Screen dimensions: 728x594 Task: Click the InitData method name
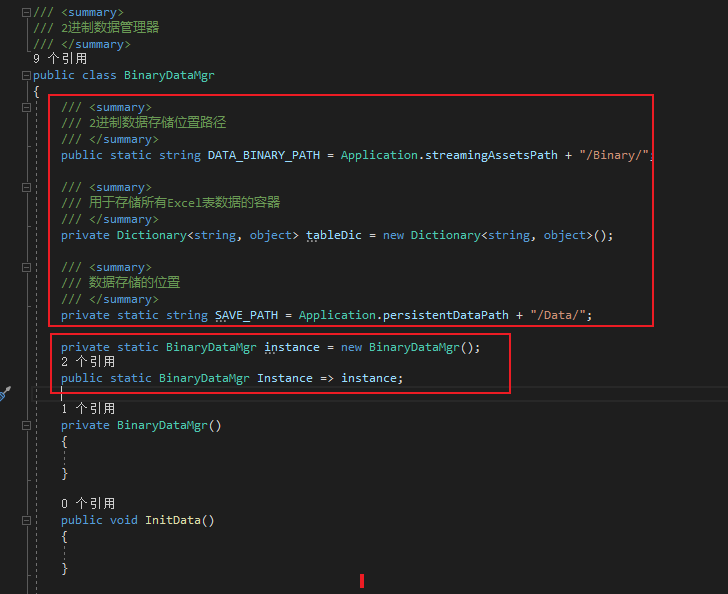click(179, 520)
